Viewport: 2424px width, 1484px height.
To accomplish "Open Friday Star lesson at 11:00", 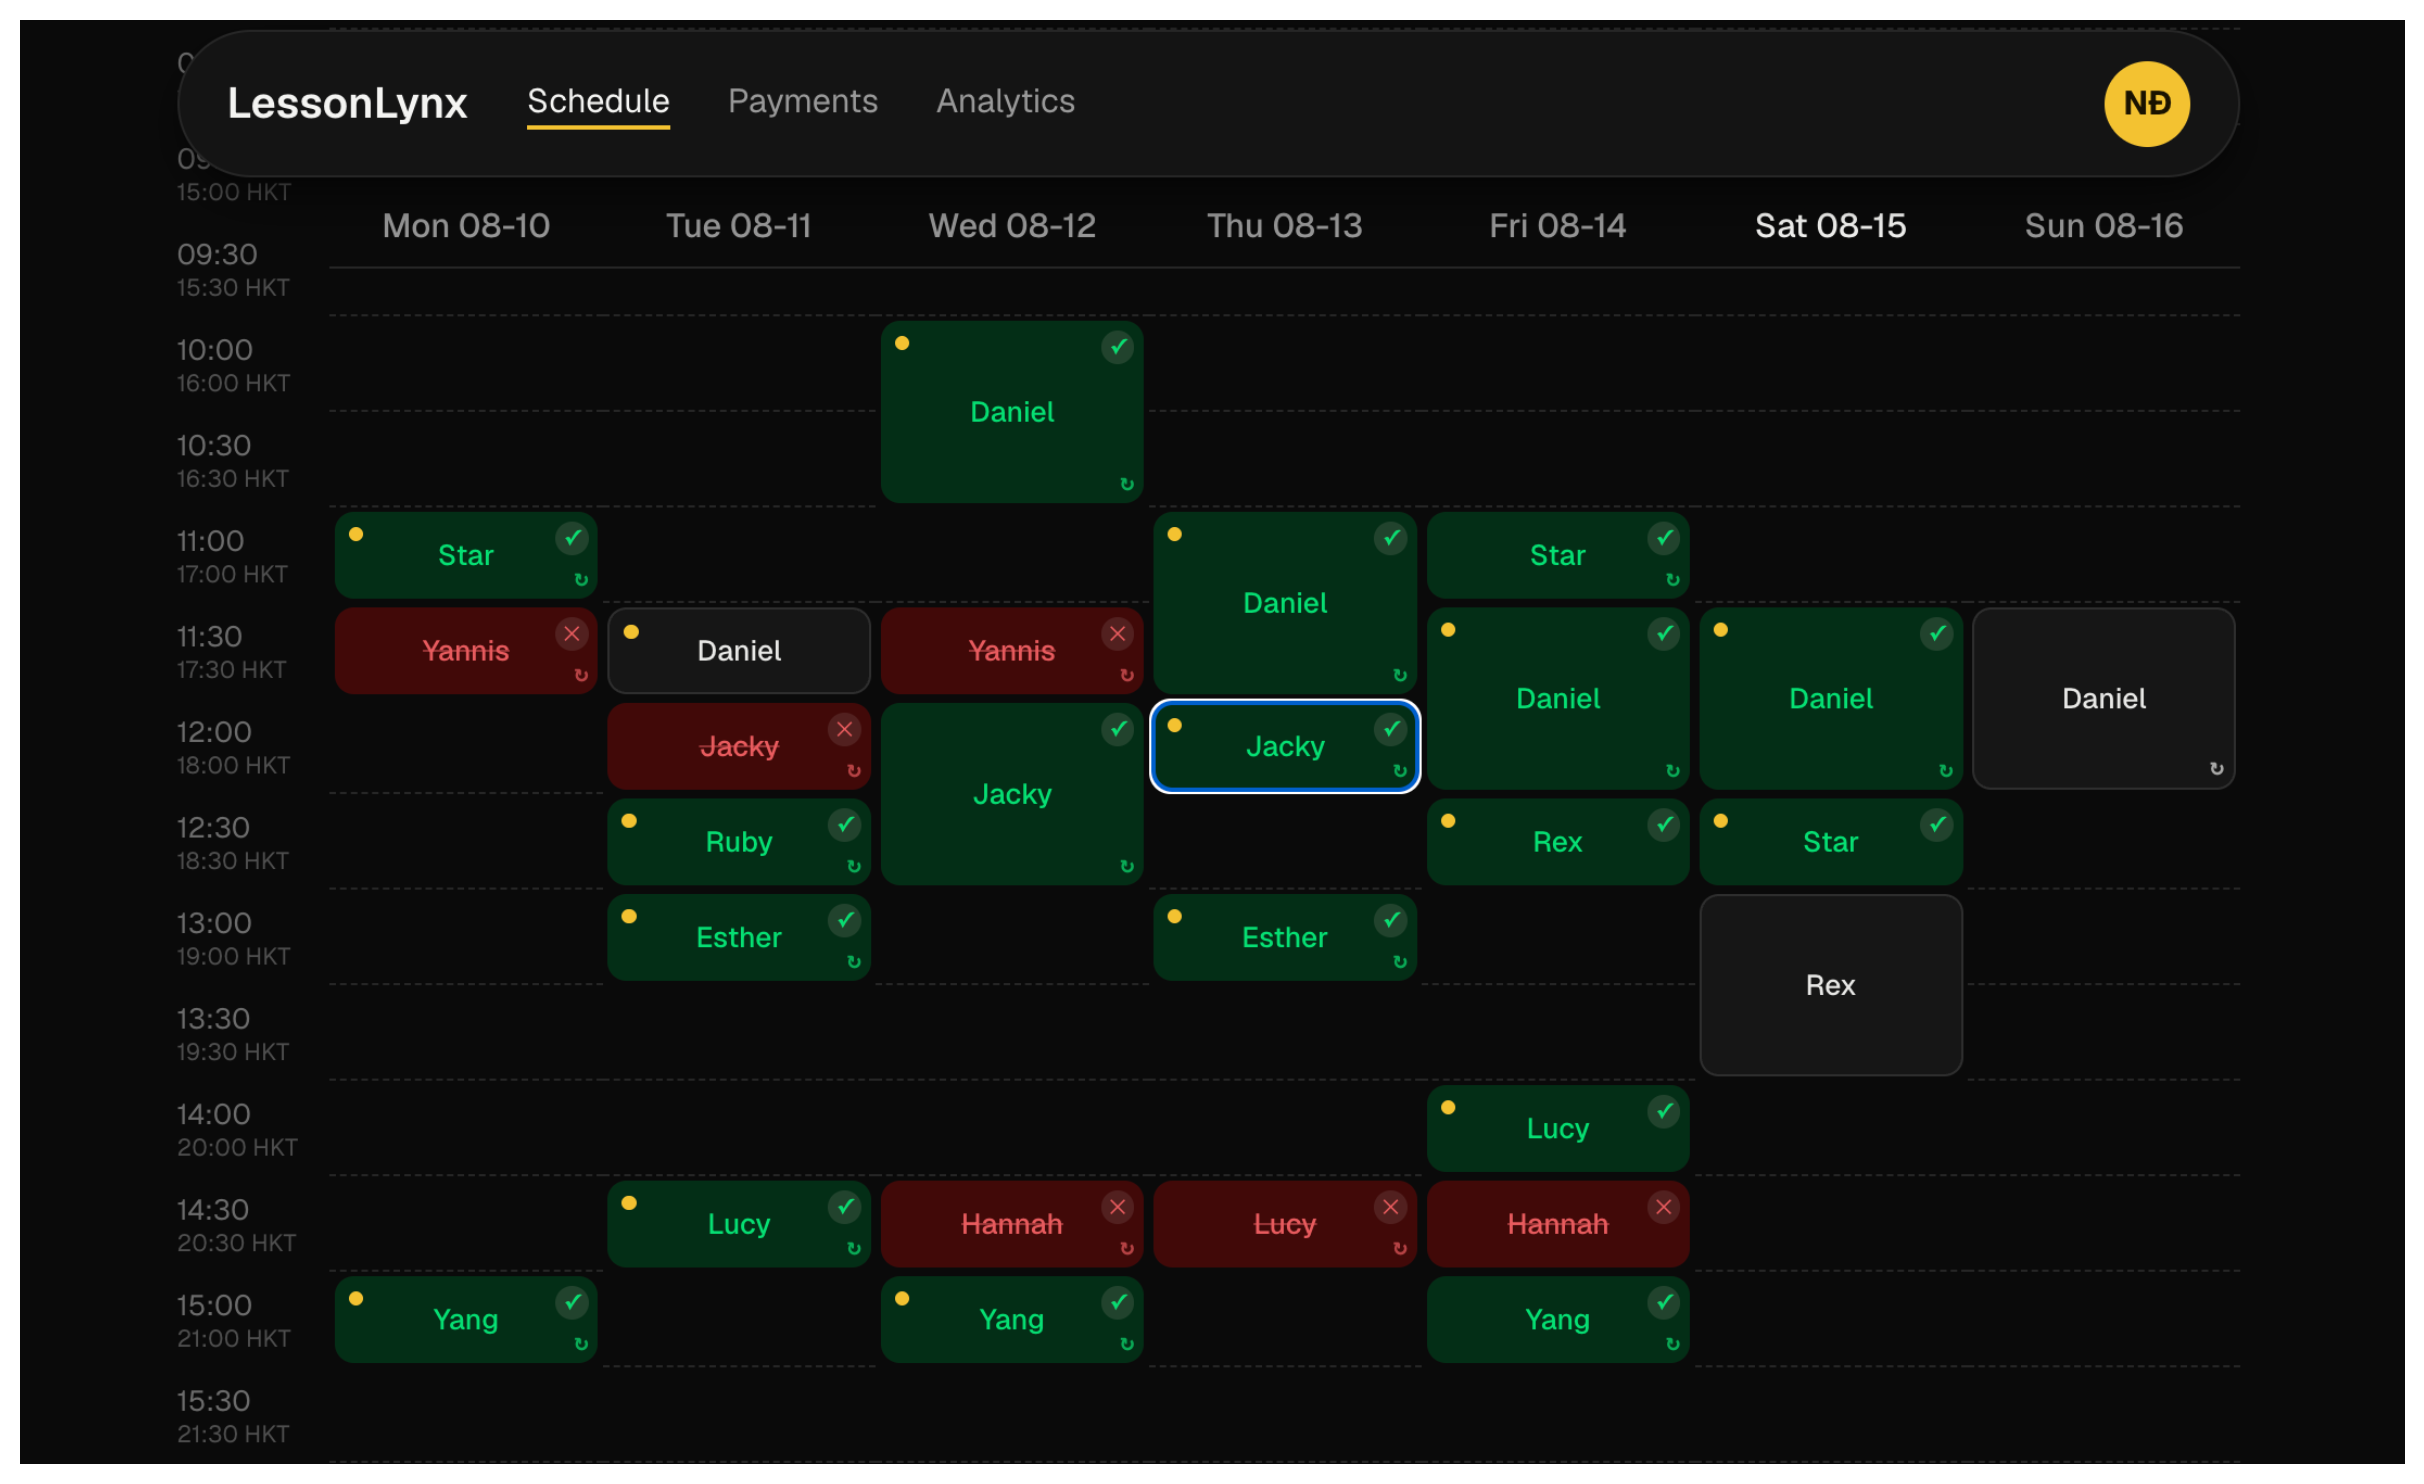I will pos(1557,555).
